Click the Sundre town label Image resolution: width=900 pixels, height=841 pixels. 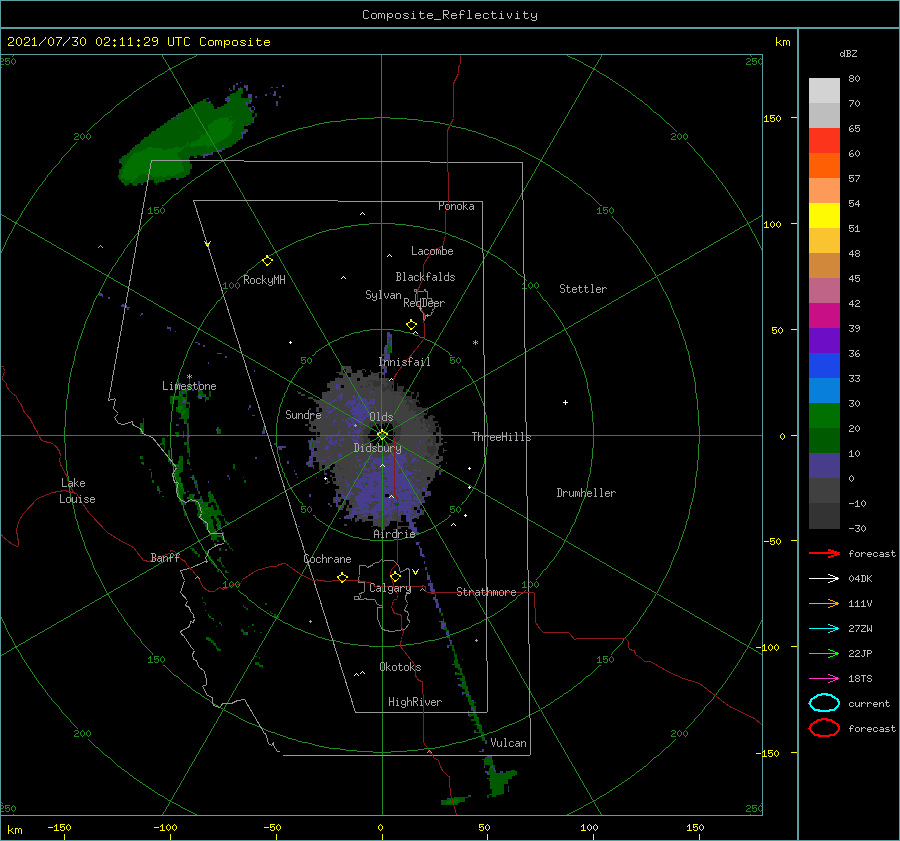(303, 414)
